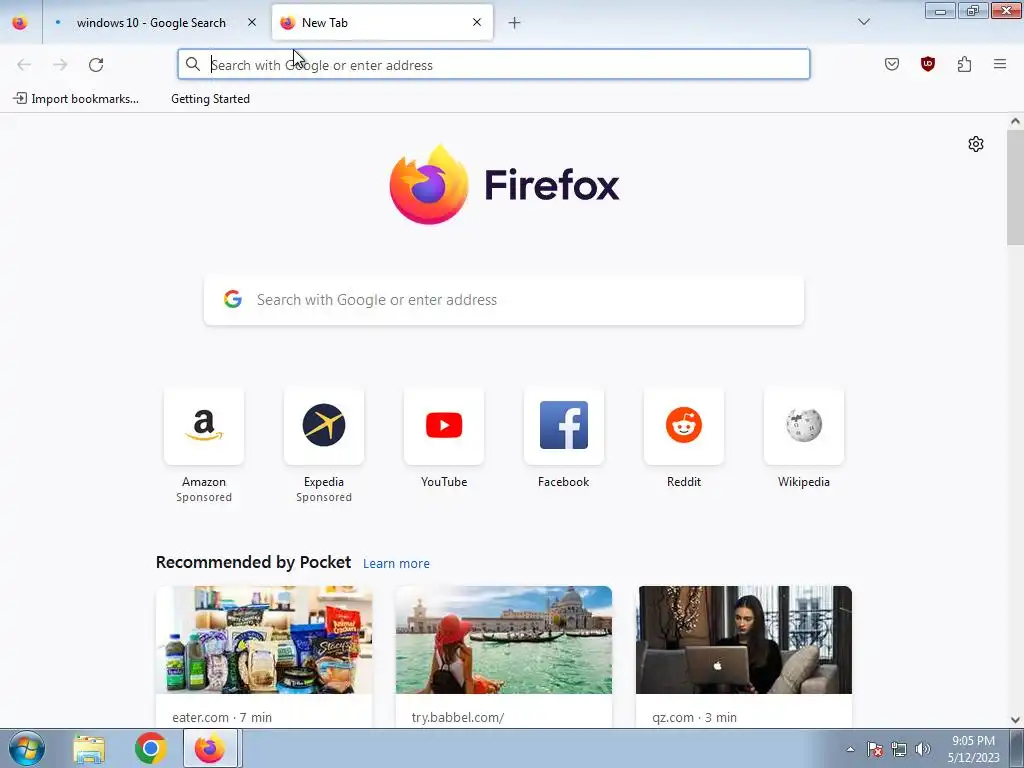This screenshot has height=768, width=1024.
Task: Close the New Tab tab
Action: (477, 23)
